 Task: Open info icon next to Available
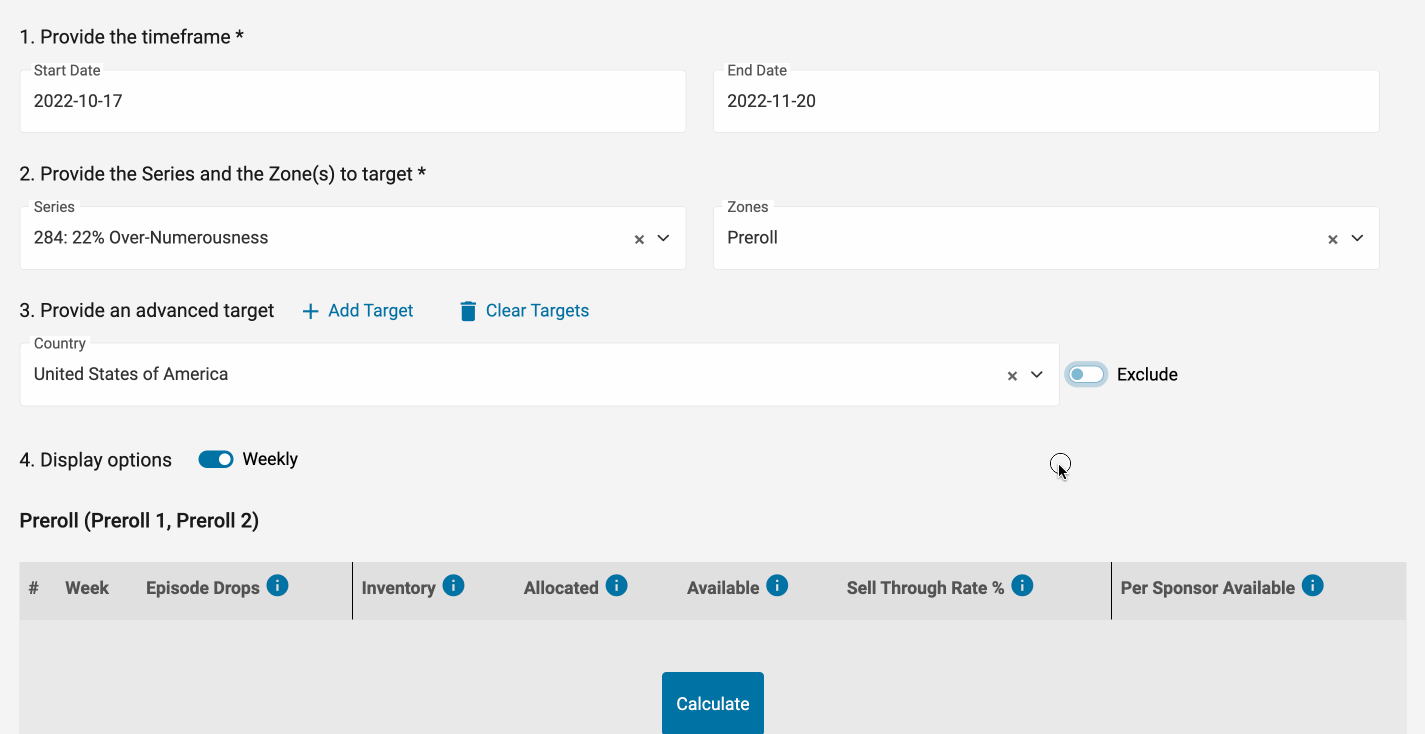[x=777, y=586]
